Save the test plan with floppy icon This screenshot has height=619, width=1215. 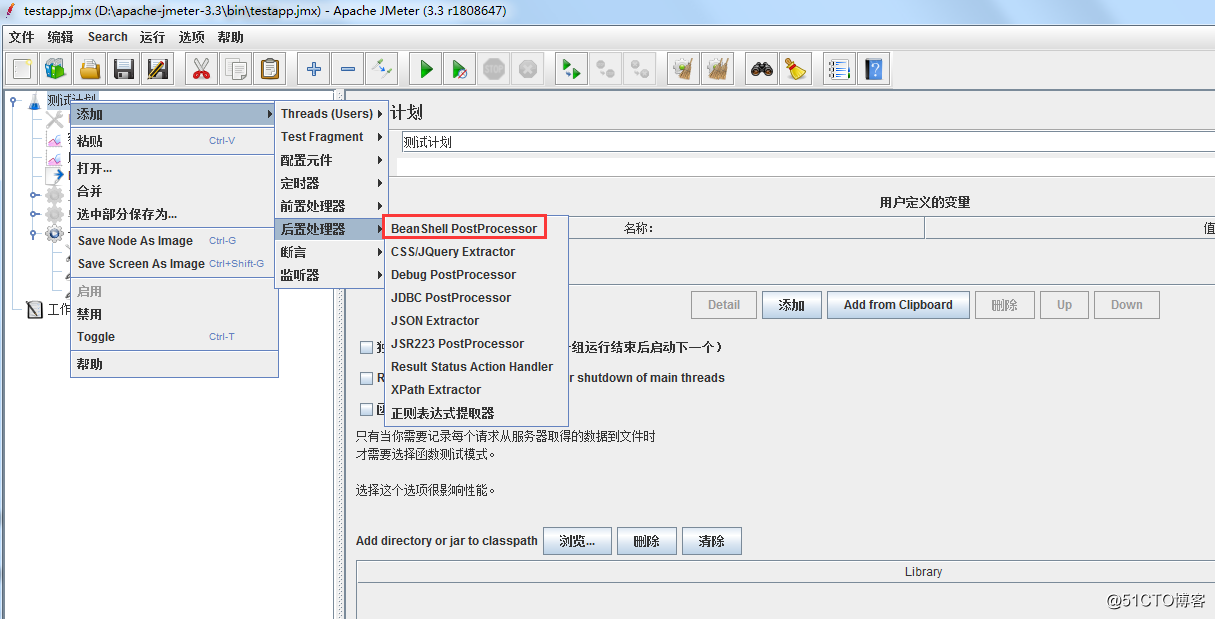[x=124, y=69]
